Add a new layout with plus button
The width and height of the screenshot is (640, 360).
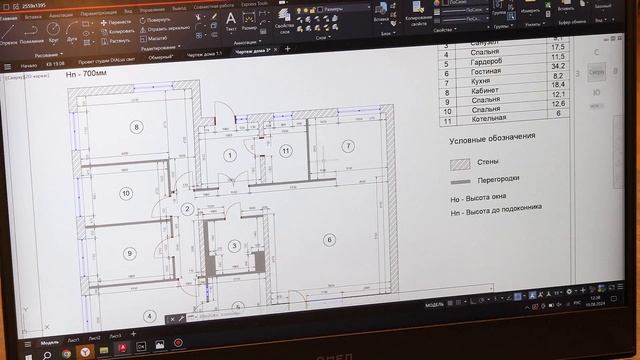pos(133,334)
